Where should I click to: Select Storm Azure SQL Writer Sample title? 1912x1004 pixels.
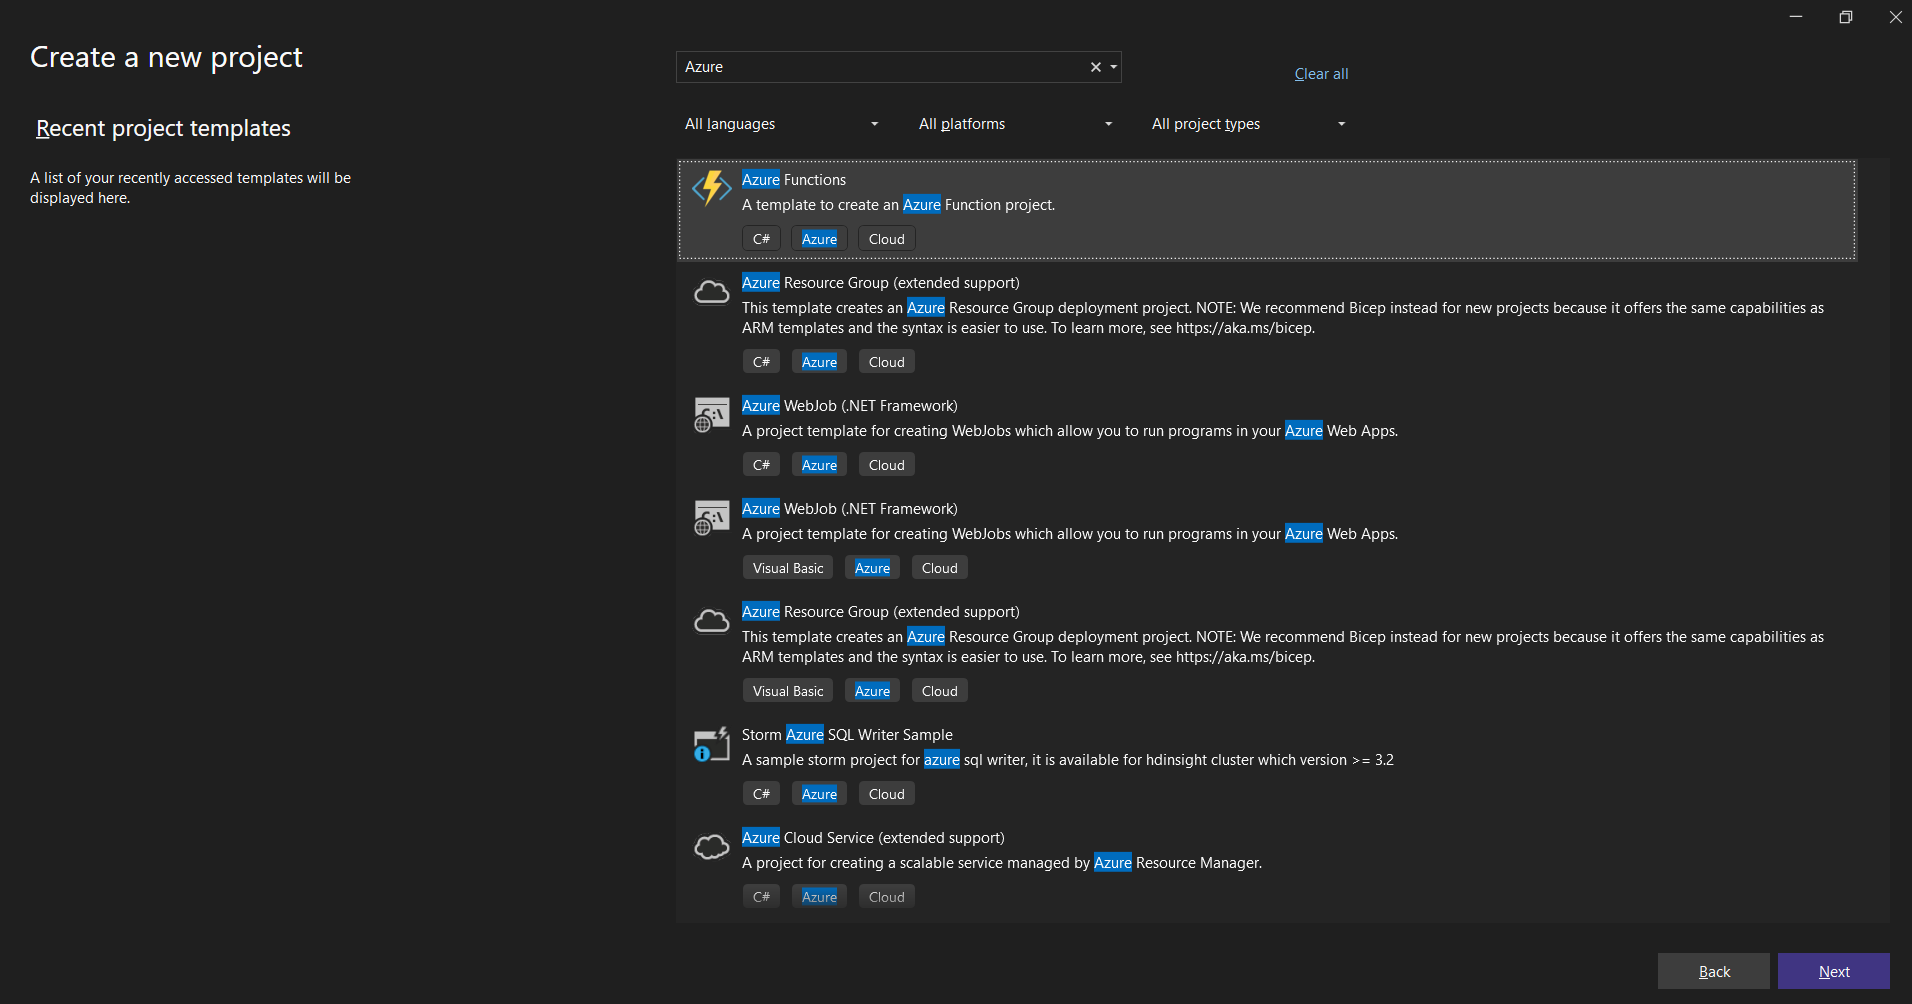pos(847,735)
